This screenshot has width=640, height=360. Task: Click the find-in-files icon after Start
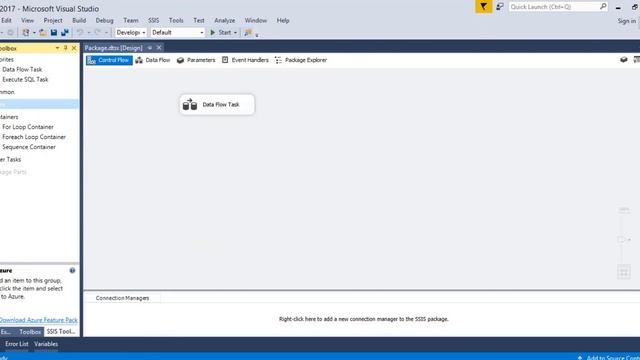(x=248, y=33)
